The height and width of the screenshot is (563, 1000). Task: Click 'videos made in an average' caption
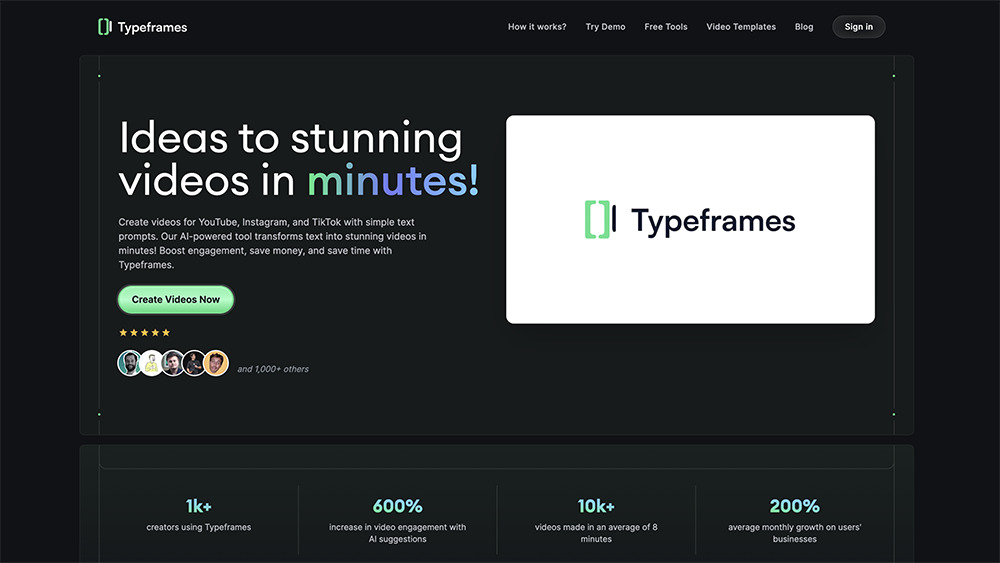(596, 533)
